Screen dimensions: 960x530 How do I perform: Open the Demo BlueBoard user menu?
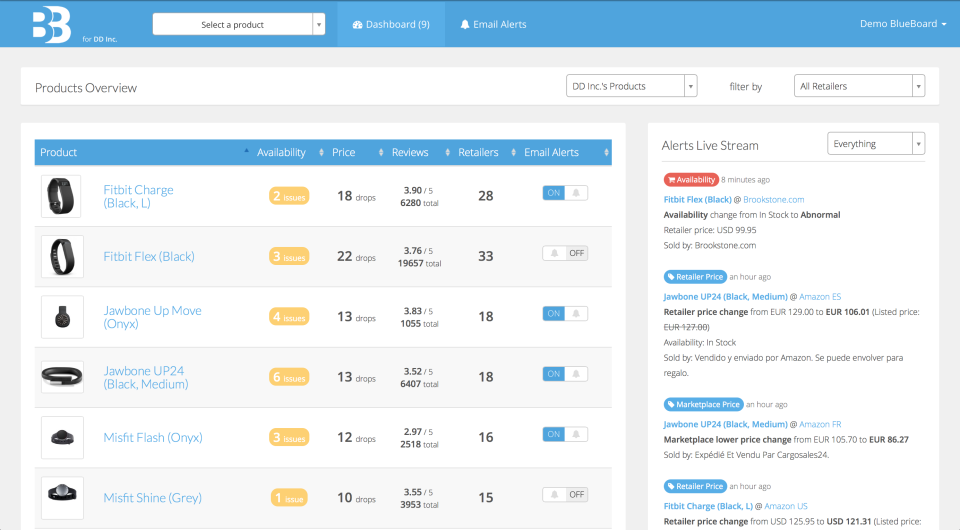903,24
